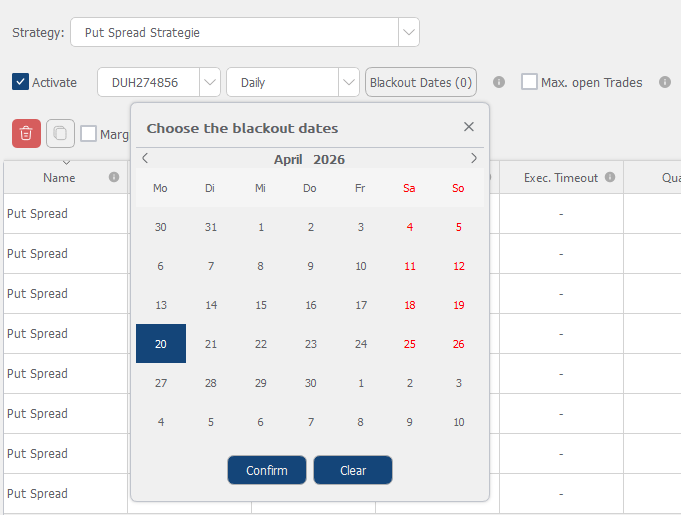Open the Daily frequency dropdown
Viewport: 681px width, 515px height.
tap(348, 82)
